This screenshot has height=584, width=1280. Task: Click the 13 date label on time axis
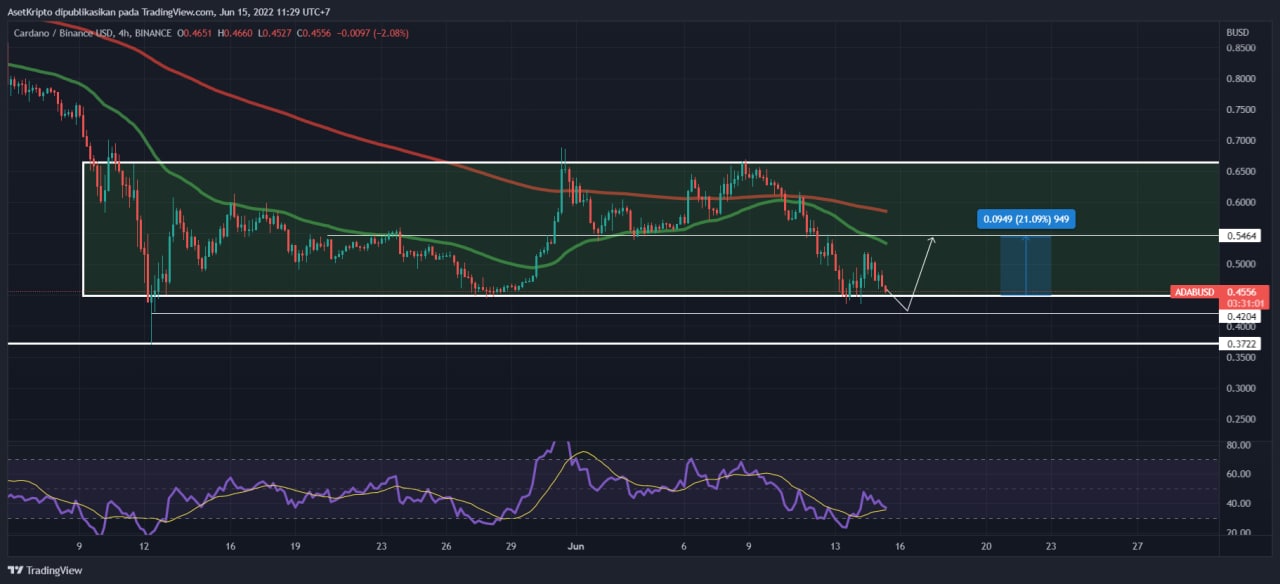834,547
